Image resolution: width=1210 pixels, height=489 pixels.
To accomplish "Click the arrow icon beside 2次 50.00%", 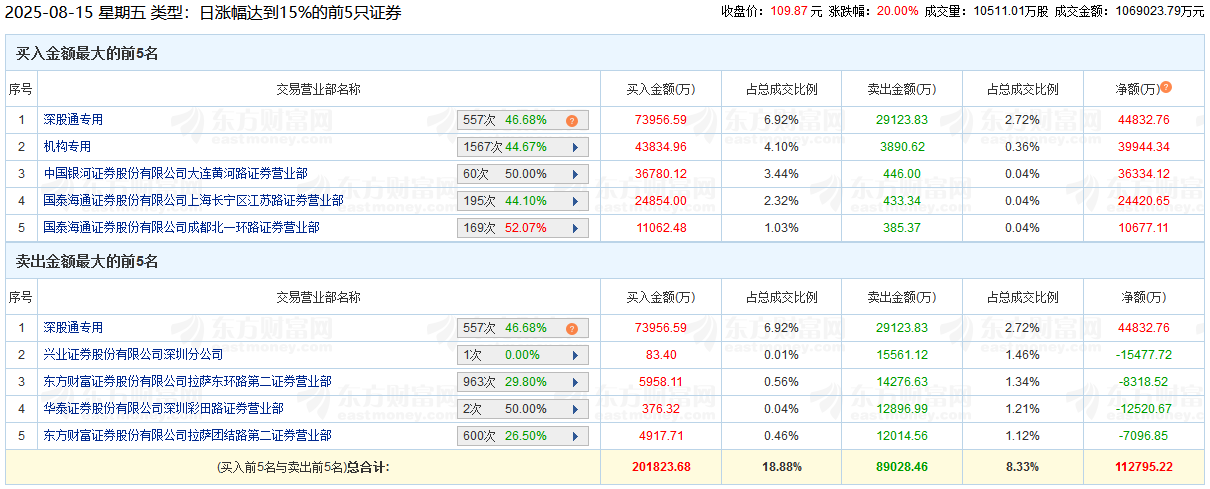I will [x=575, y=409].
